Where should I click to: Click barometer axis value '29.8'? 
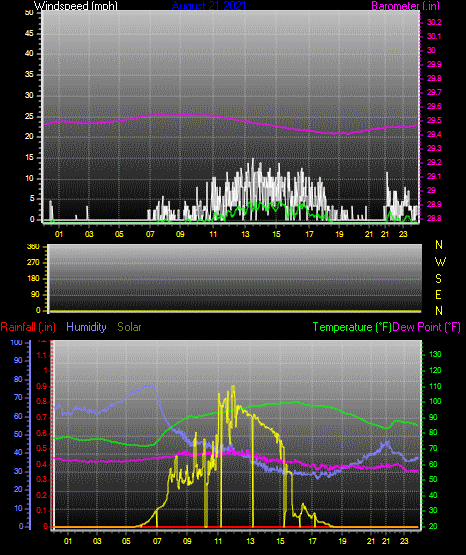(x=434, y=78)
